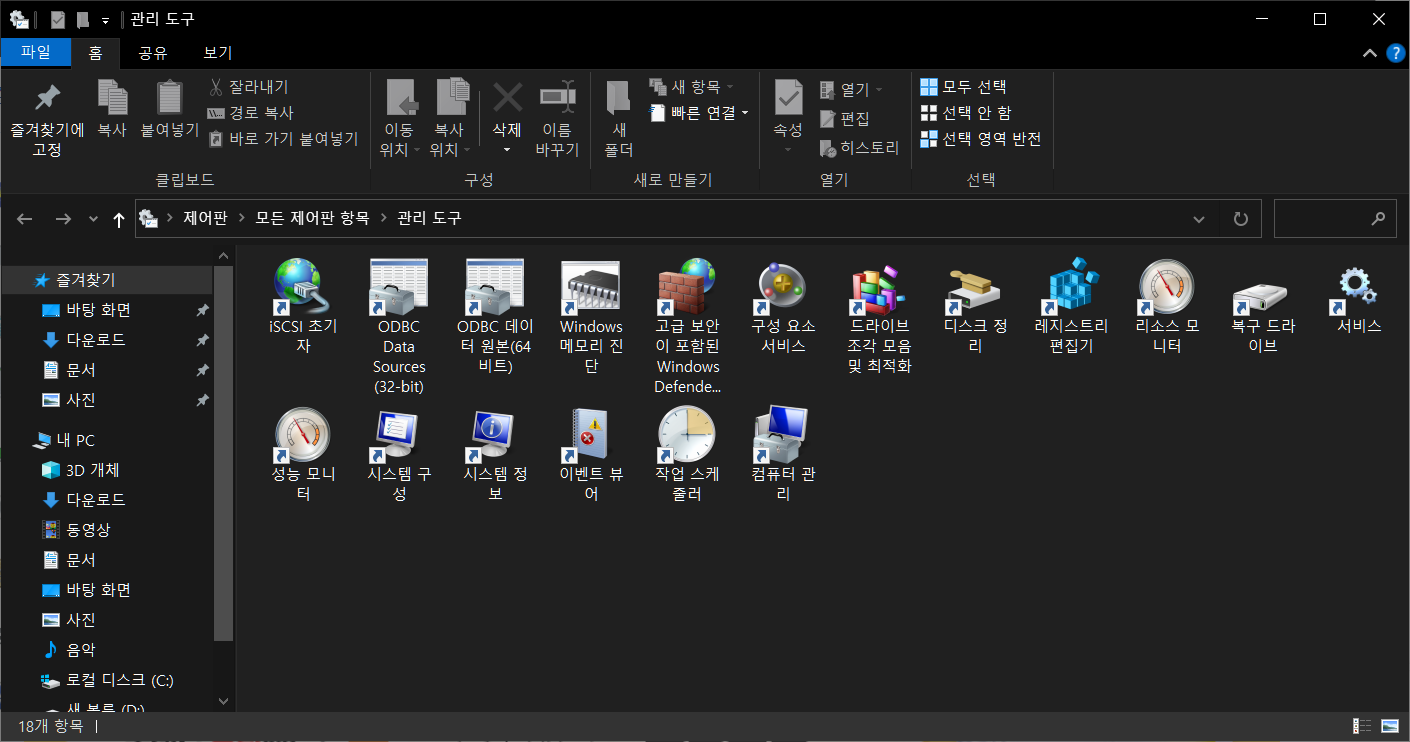Select ODBC Data Sources (32-bit) icon
Screen dimensions: 1410x742
click(399, 286)
